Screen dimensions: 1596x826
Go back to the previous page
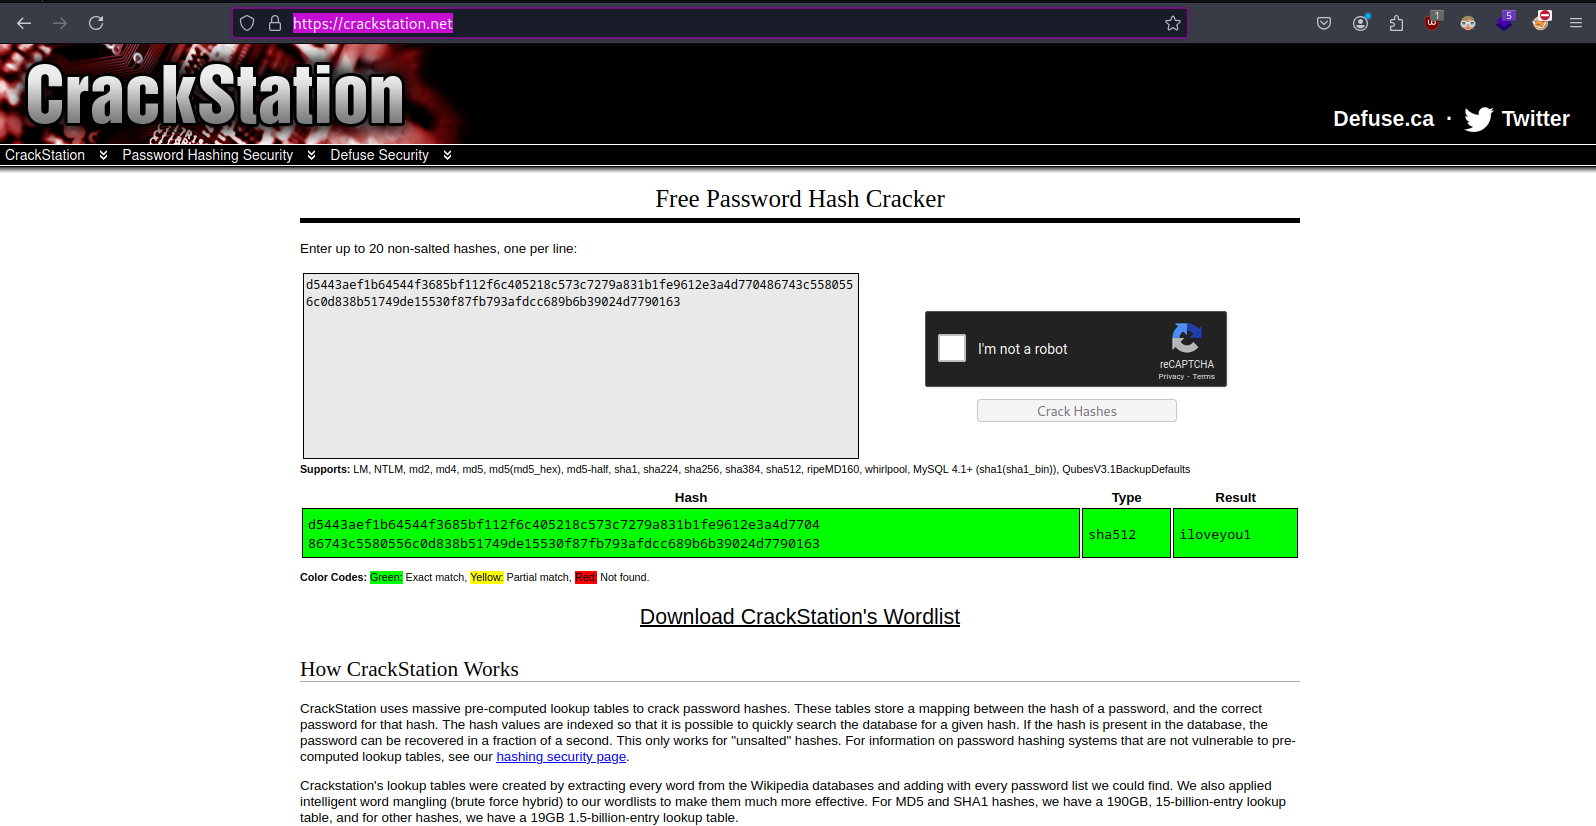(x=24, y=23)
